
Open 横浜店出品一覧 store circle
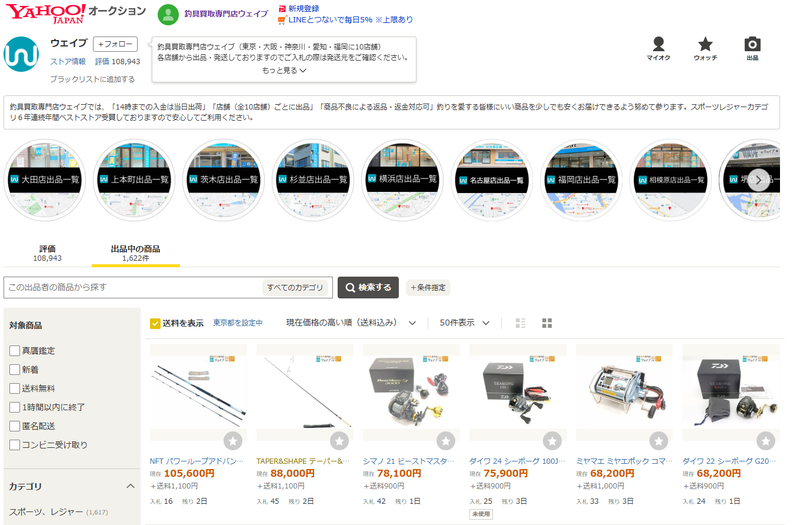pos(403,180)
